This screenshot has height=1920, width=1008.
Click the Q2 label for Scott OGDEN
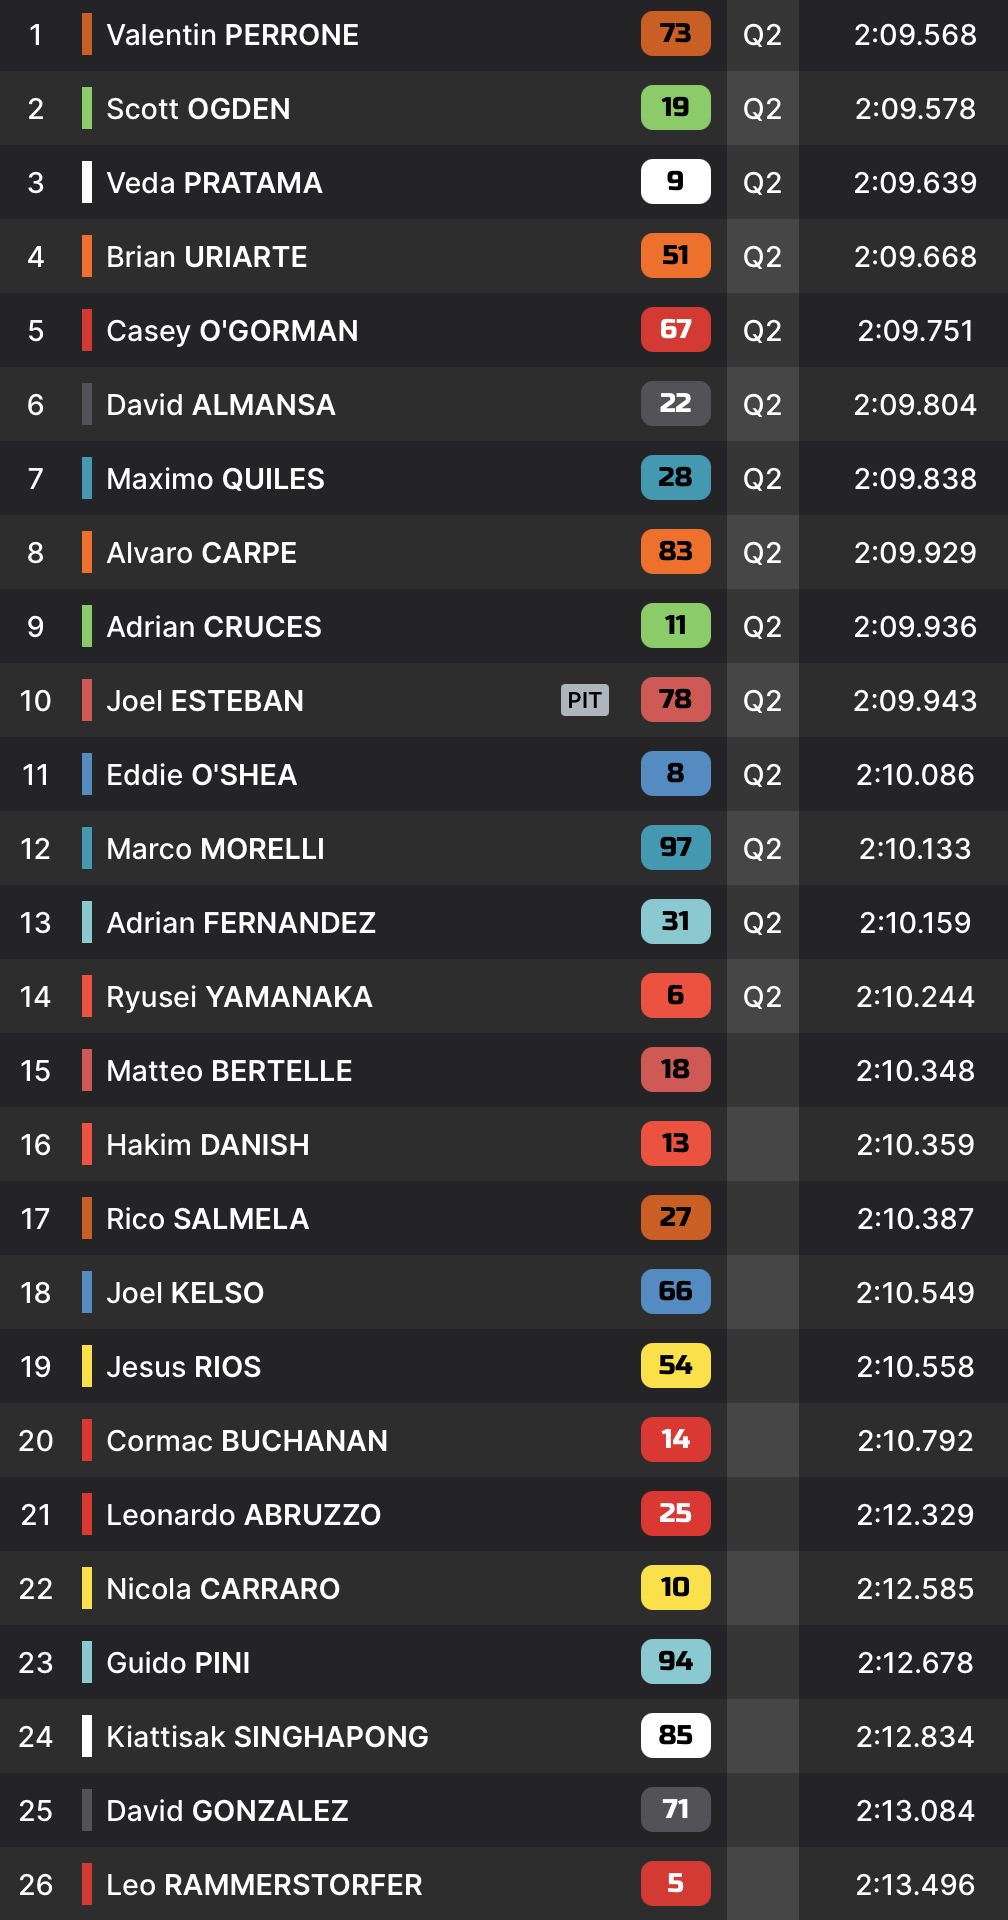[x=762, y=108]
